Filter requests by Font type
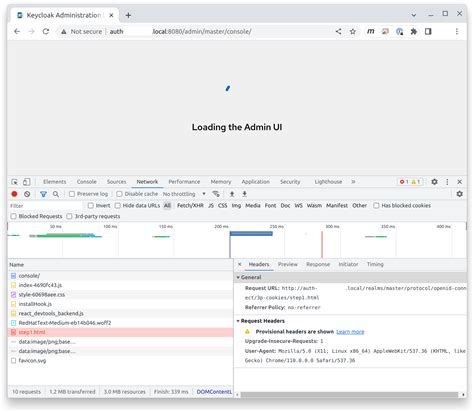This screenshot has height=412, width=474. click(271, 206)
